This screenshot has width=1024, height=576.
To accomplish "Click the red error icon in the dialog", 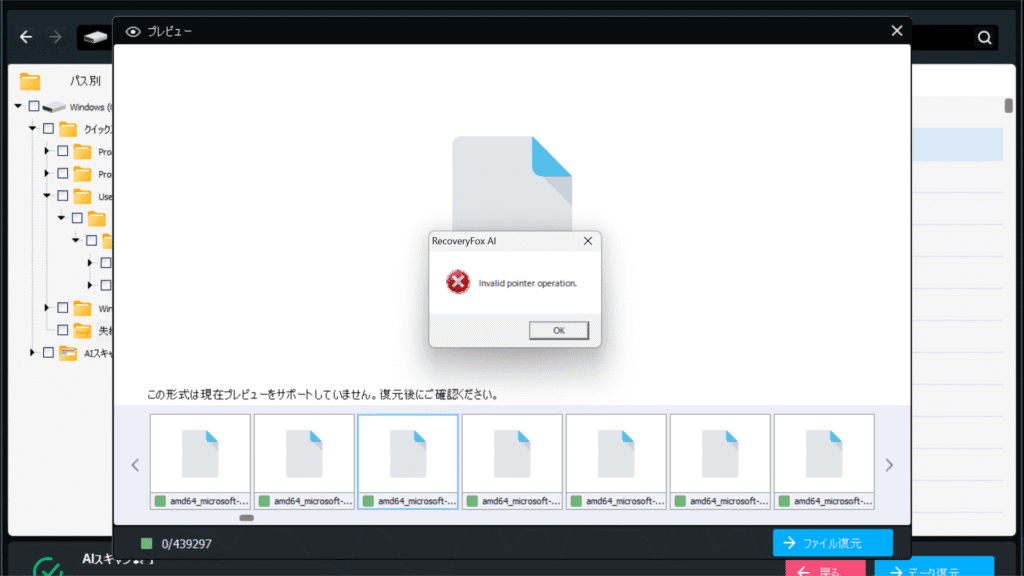I will click(458, 282).
